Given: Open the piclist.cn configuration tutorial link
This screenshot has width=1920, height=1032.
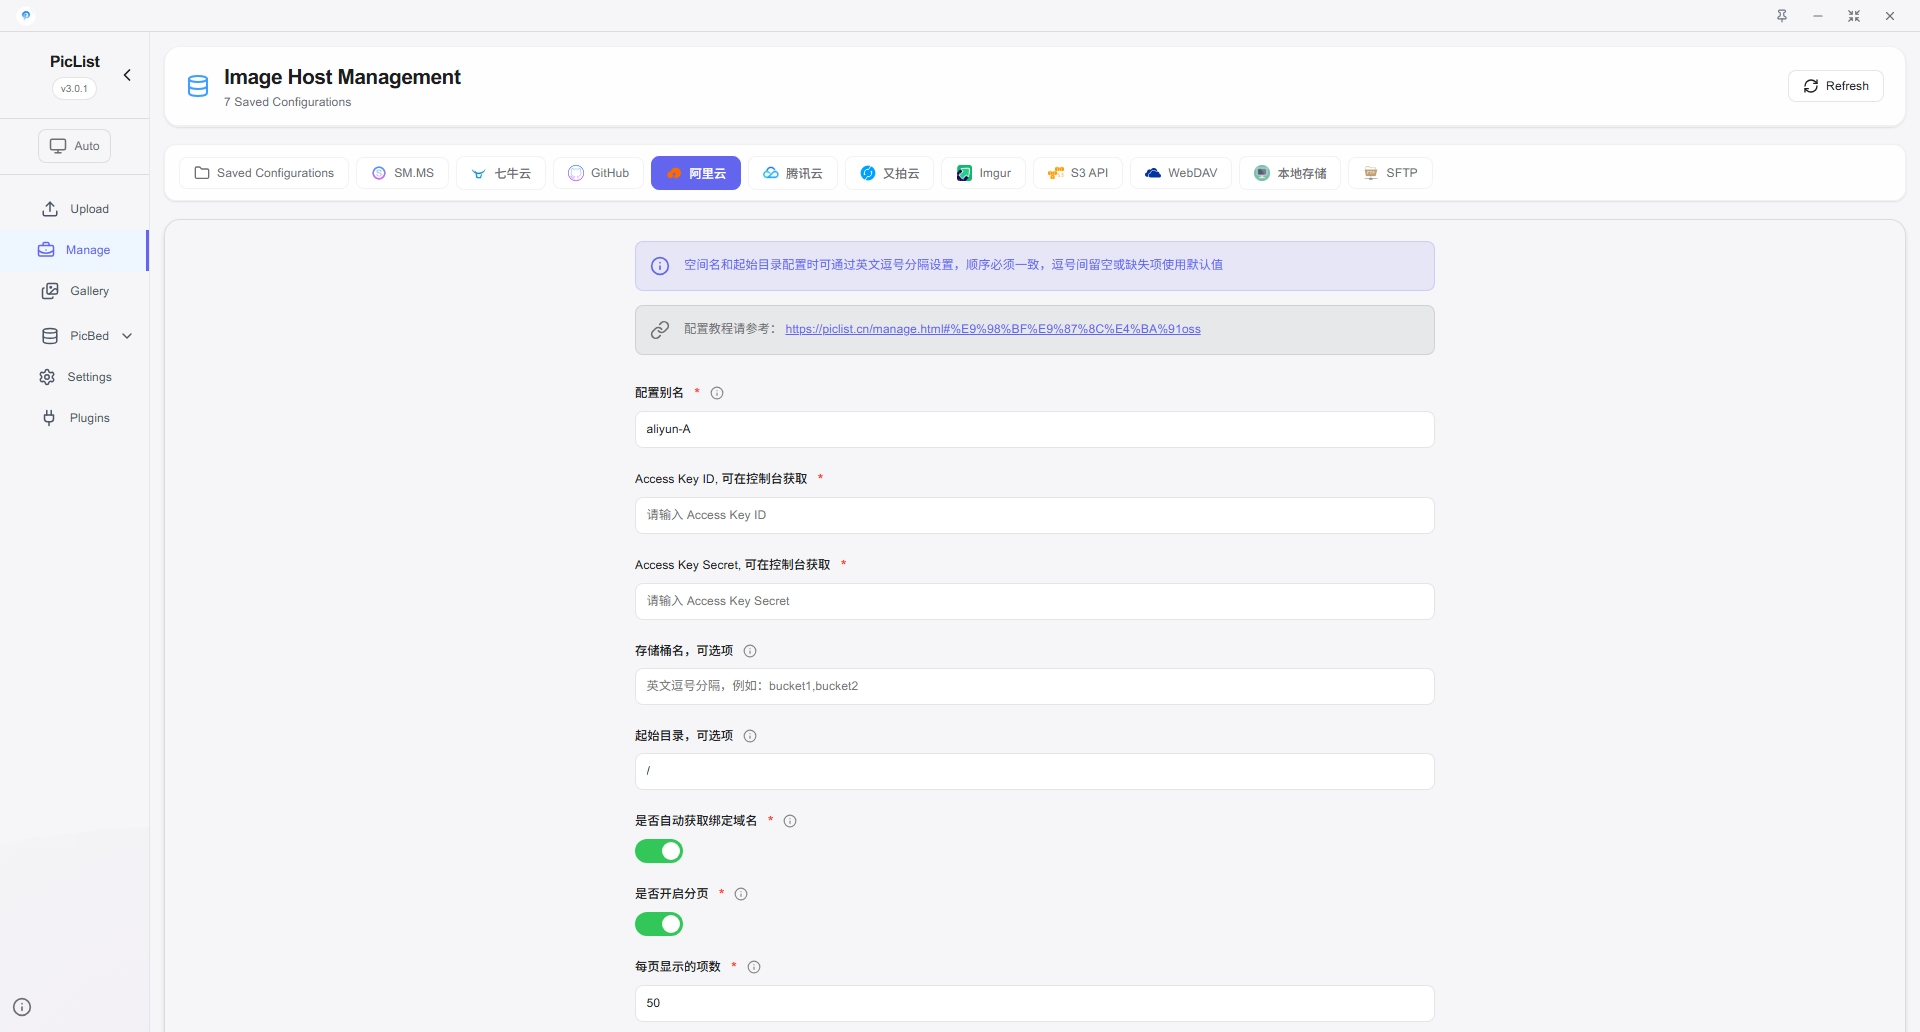Looking at the screenshot, I should (x=993, y=329).
